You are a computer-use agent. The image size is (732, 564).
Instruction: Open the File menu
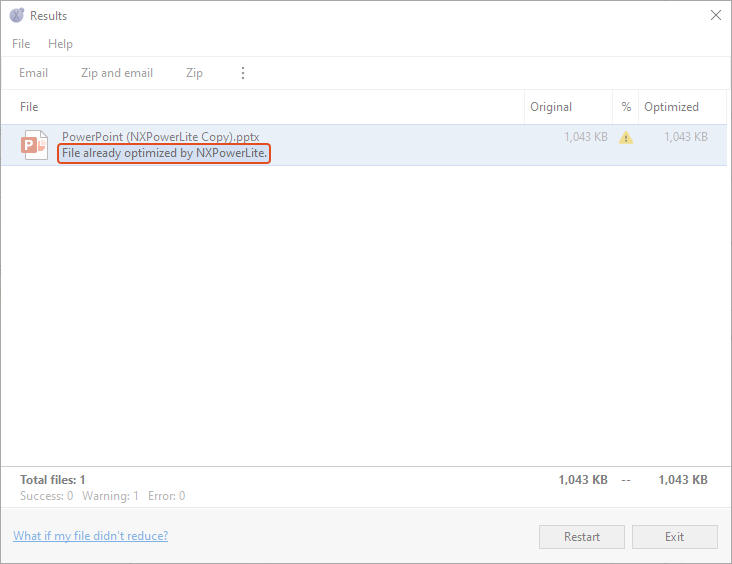tap(21, 44)
